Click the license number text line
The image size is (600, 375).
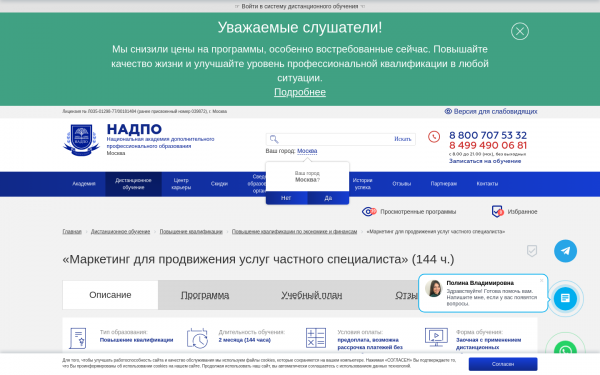[145, 111]
